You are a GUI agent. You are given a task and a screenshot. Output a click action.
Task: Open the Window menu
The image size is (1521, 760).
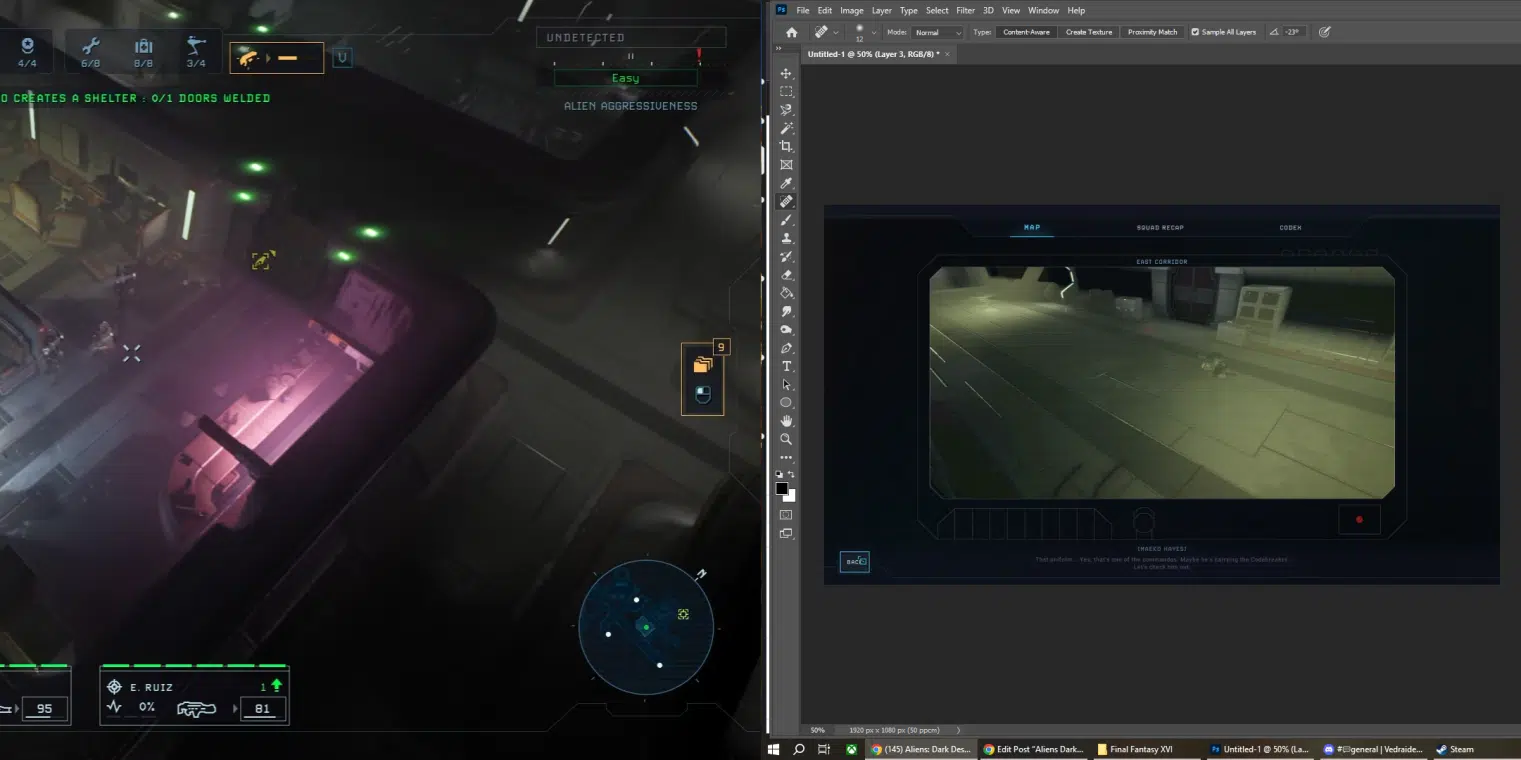point(1043,10)
